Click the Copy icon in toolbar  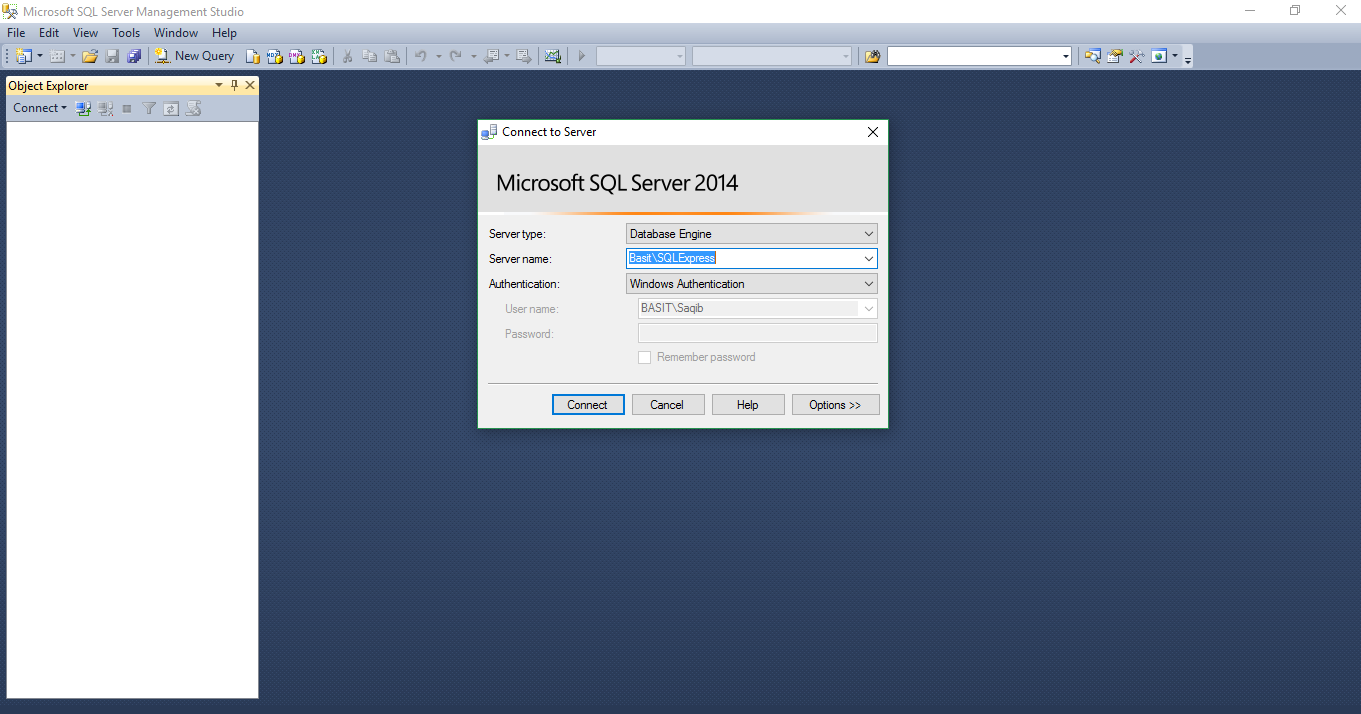(x=370, y=56)
